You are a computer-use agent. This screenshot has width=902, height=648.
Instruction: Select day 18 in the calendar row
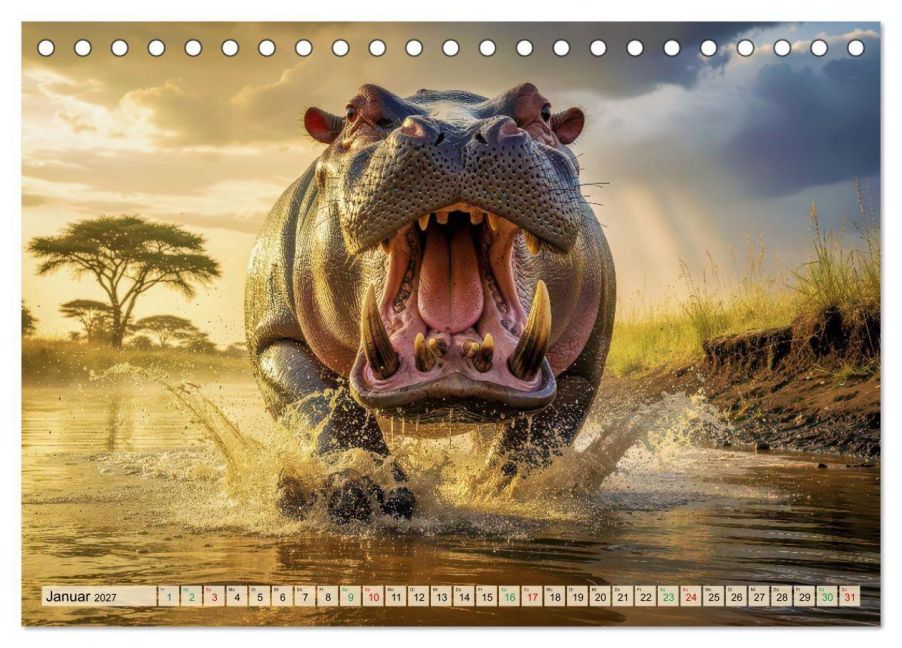pyautogui.click(x=555, y=596)
